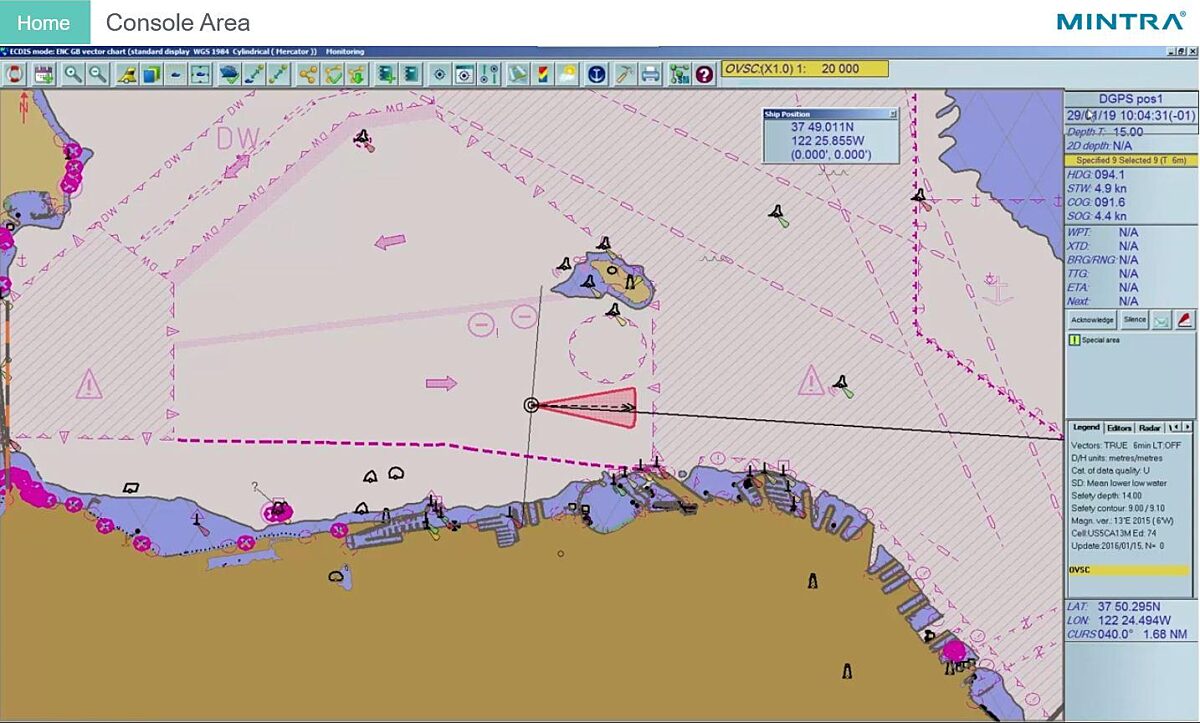Click the target in window icon
The height and width of the screenshot is (723, 1200).
464,74
